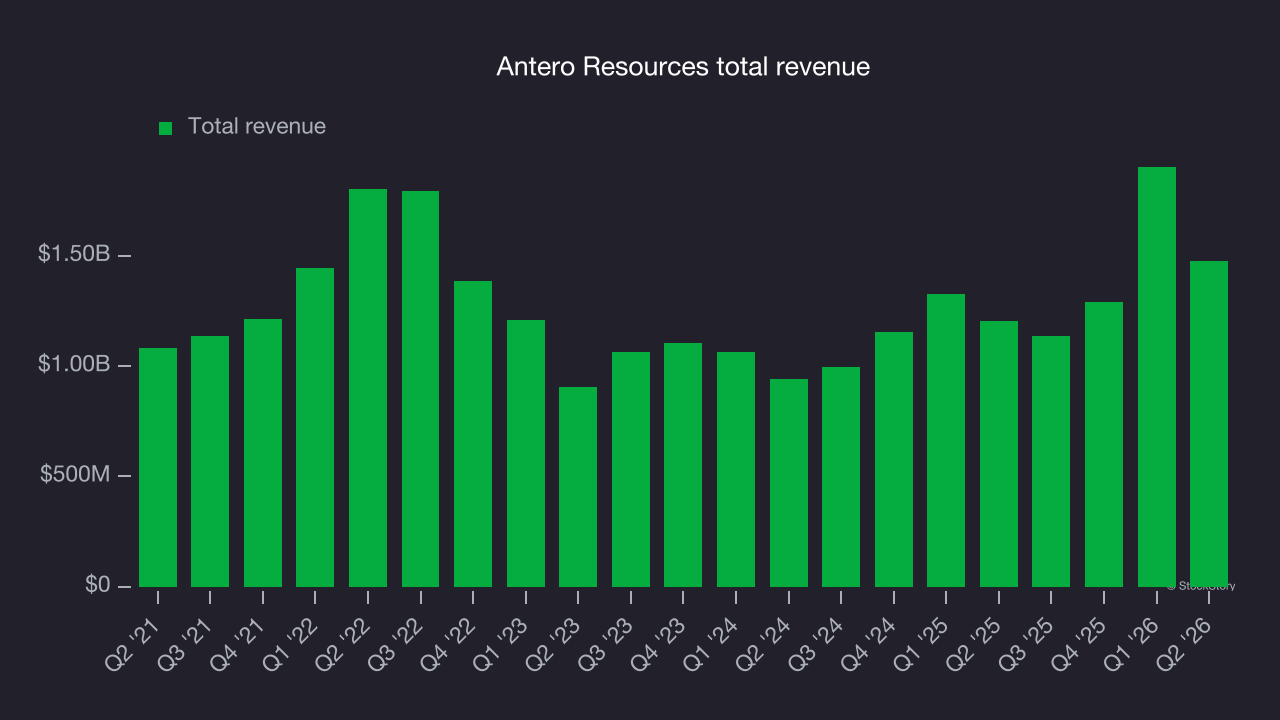Screen dimensions: 1280x720
Task: Click the Q1 '23 revenue bar
Action: (526, 453)
